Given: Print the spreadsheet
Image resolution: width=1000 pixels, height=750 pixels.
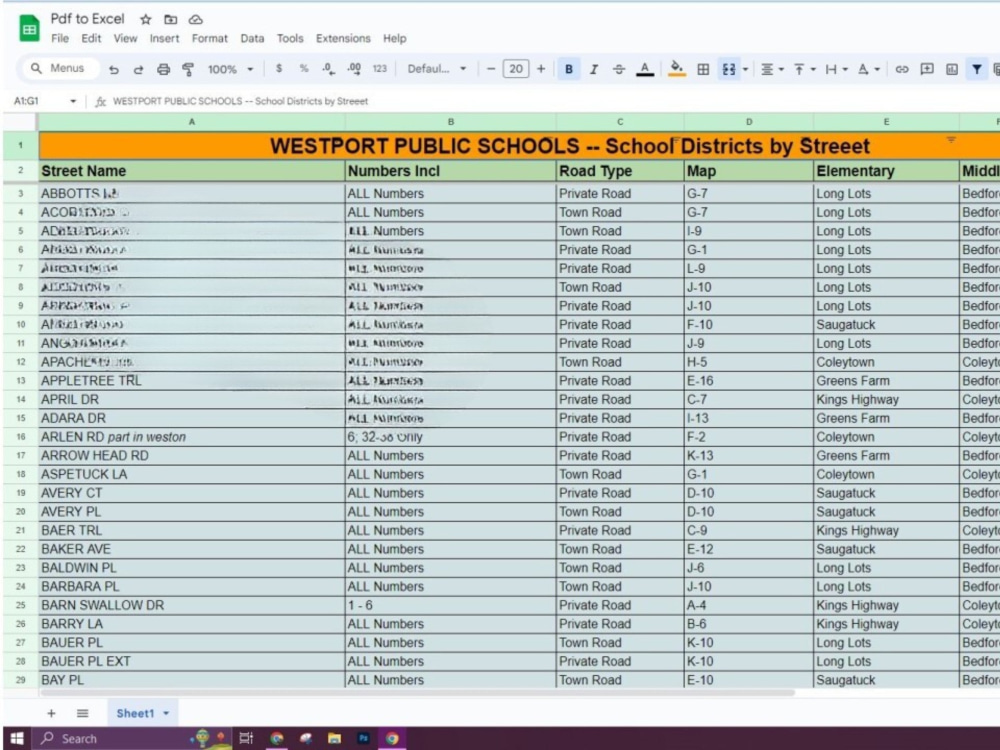Looking at the screenshot, I should point(163,69).
